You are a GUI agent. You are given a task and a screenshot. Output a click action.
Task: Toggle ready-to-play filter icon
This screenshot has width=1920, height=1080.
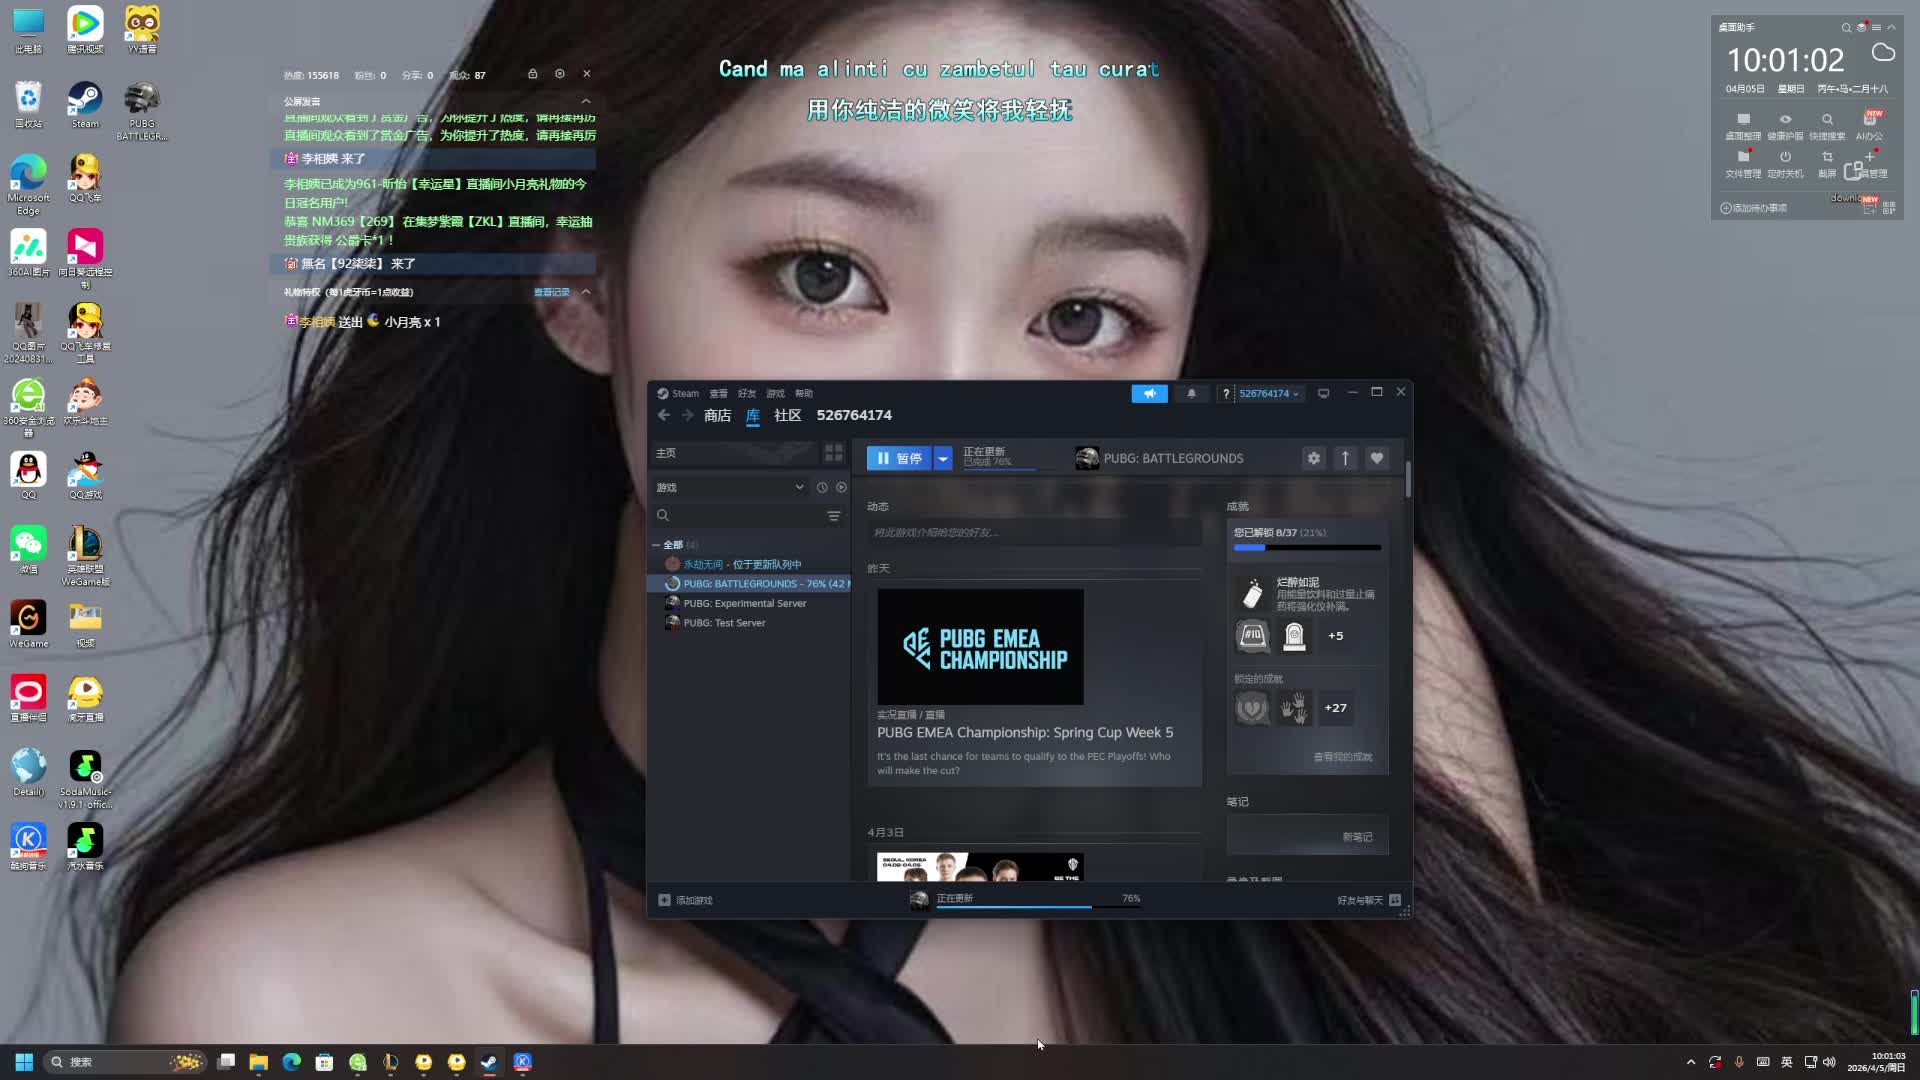[x=841, y=488]
